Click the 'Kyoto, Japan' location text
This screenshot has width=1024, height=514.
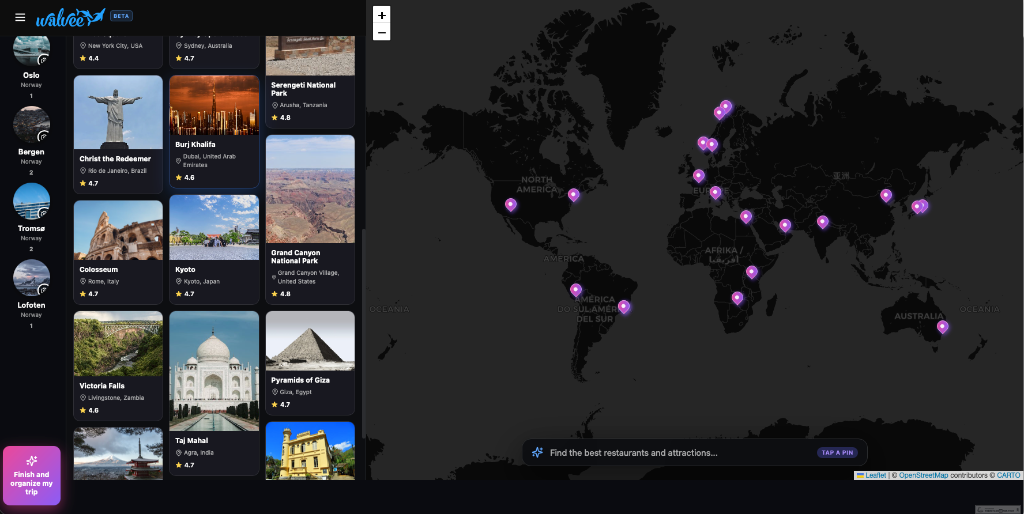(201, 281)
